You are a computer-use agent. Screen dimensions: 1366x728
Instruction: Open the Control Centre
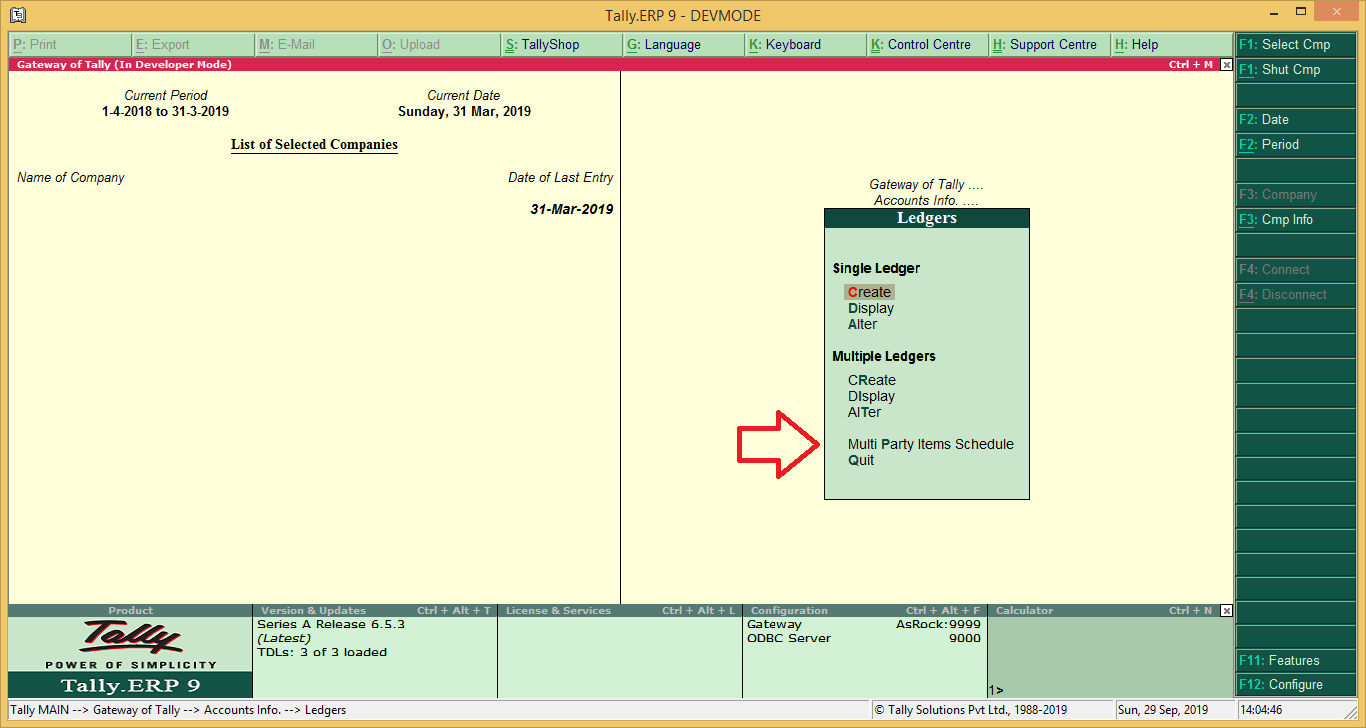[925, 44]
